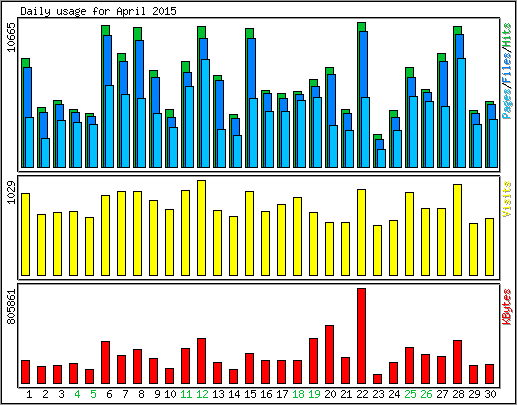The height and width of the screenshot is (405, 517).
Task: Click the cyan Pages bar for day 28
Action: (x=462, y=113)
